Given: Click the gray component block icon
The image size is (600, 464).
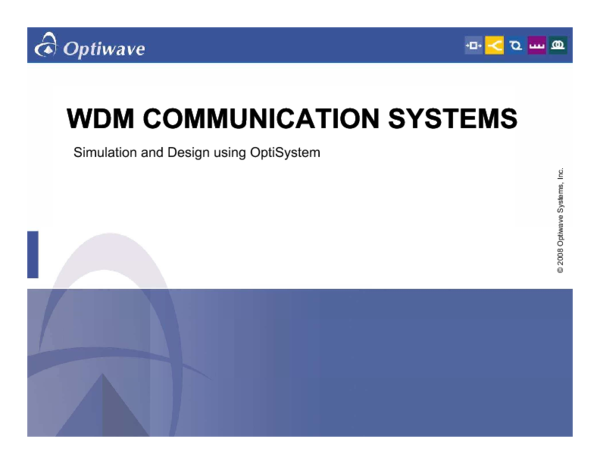Looking at the screenshot, I should click(x=474, y=46).
